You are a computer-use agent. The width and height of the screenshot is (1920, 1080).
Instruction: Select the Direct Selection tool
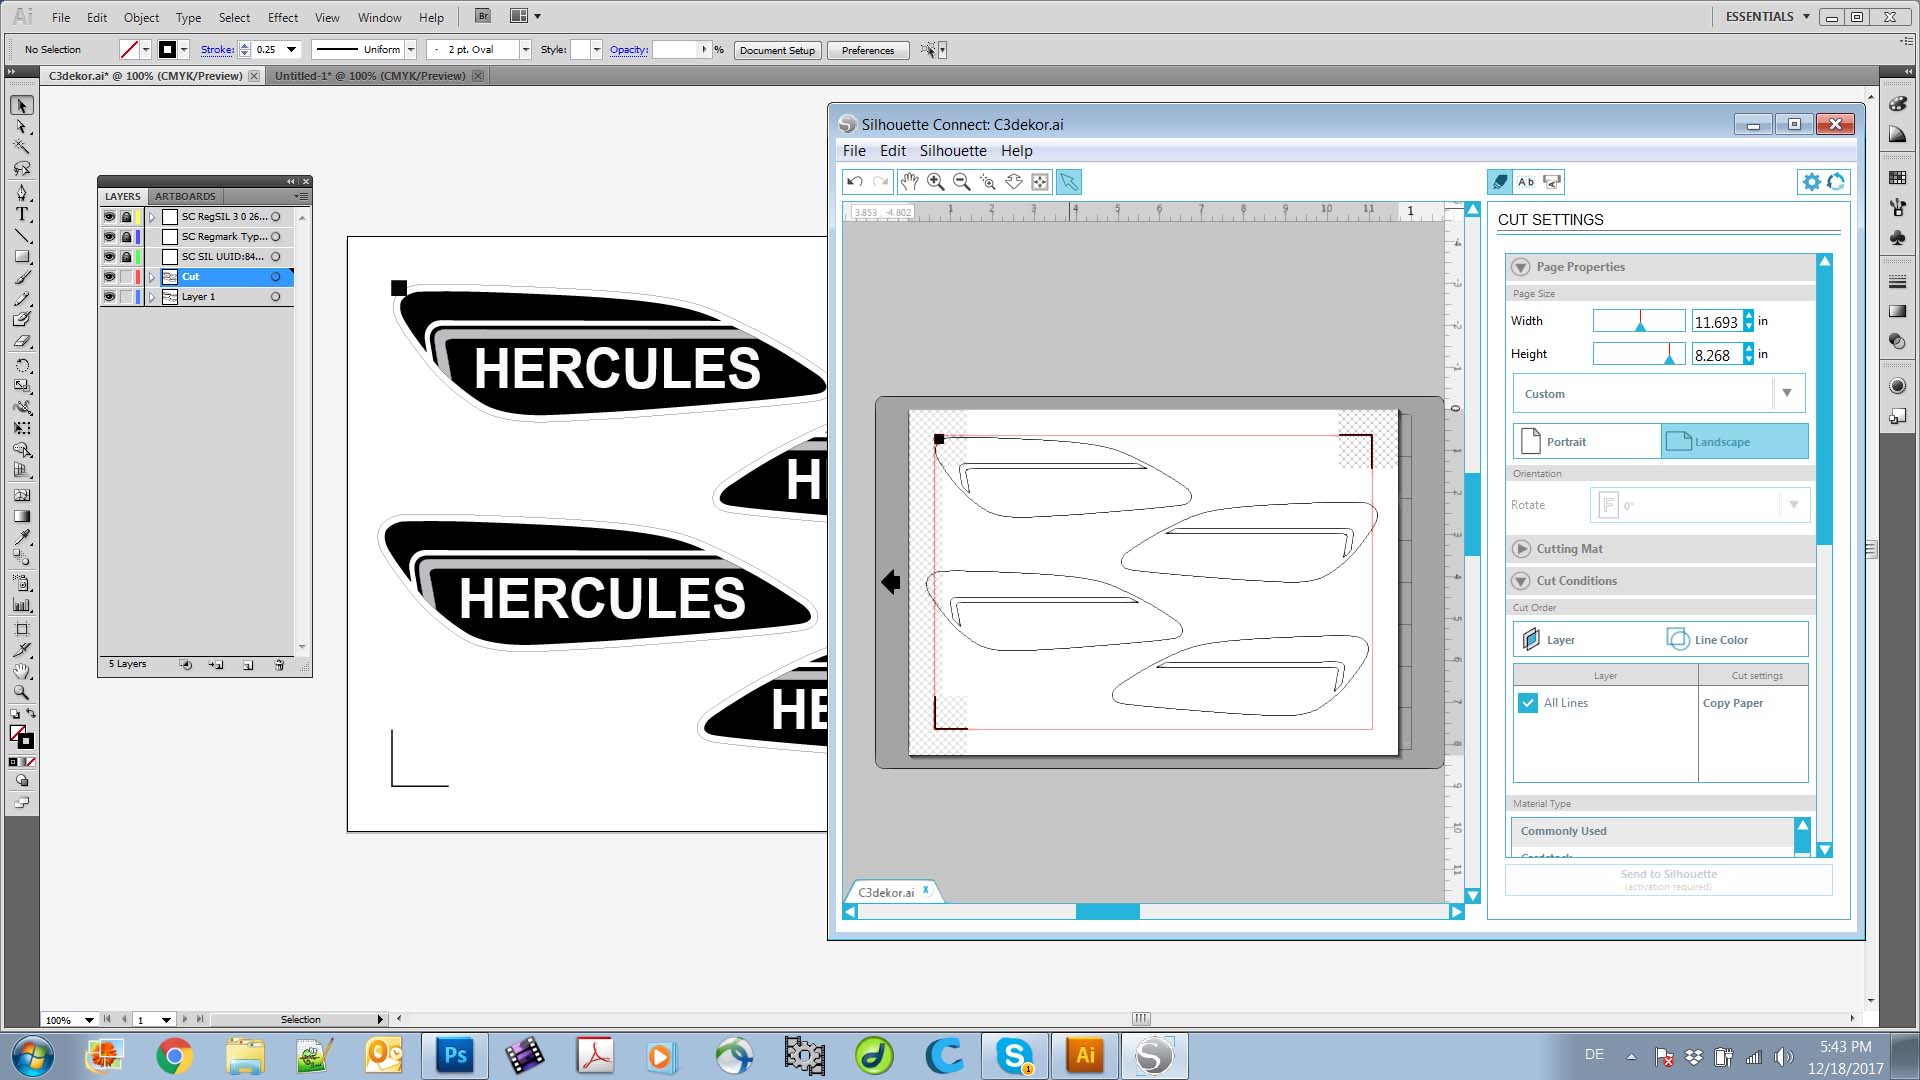22,127
